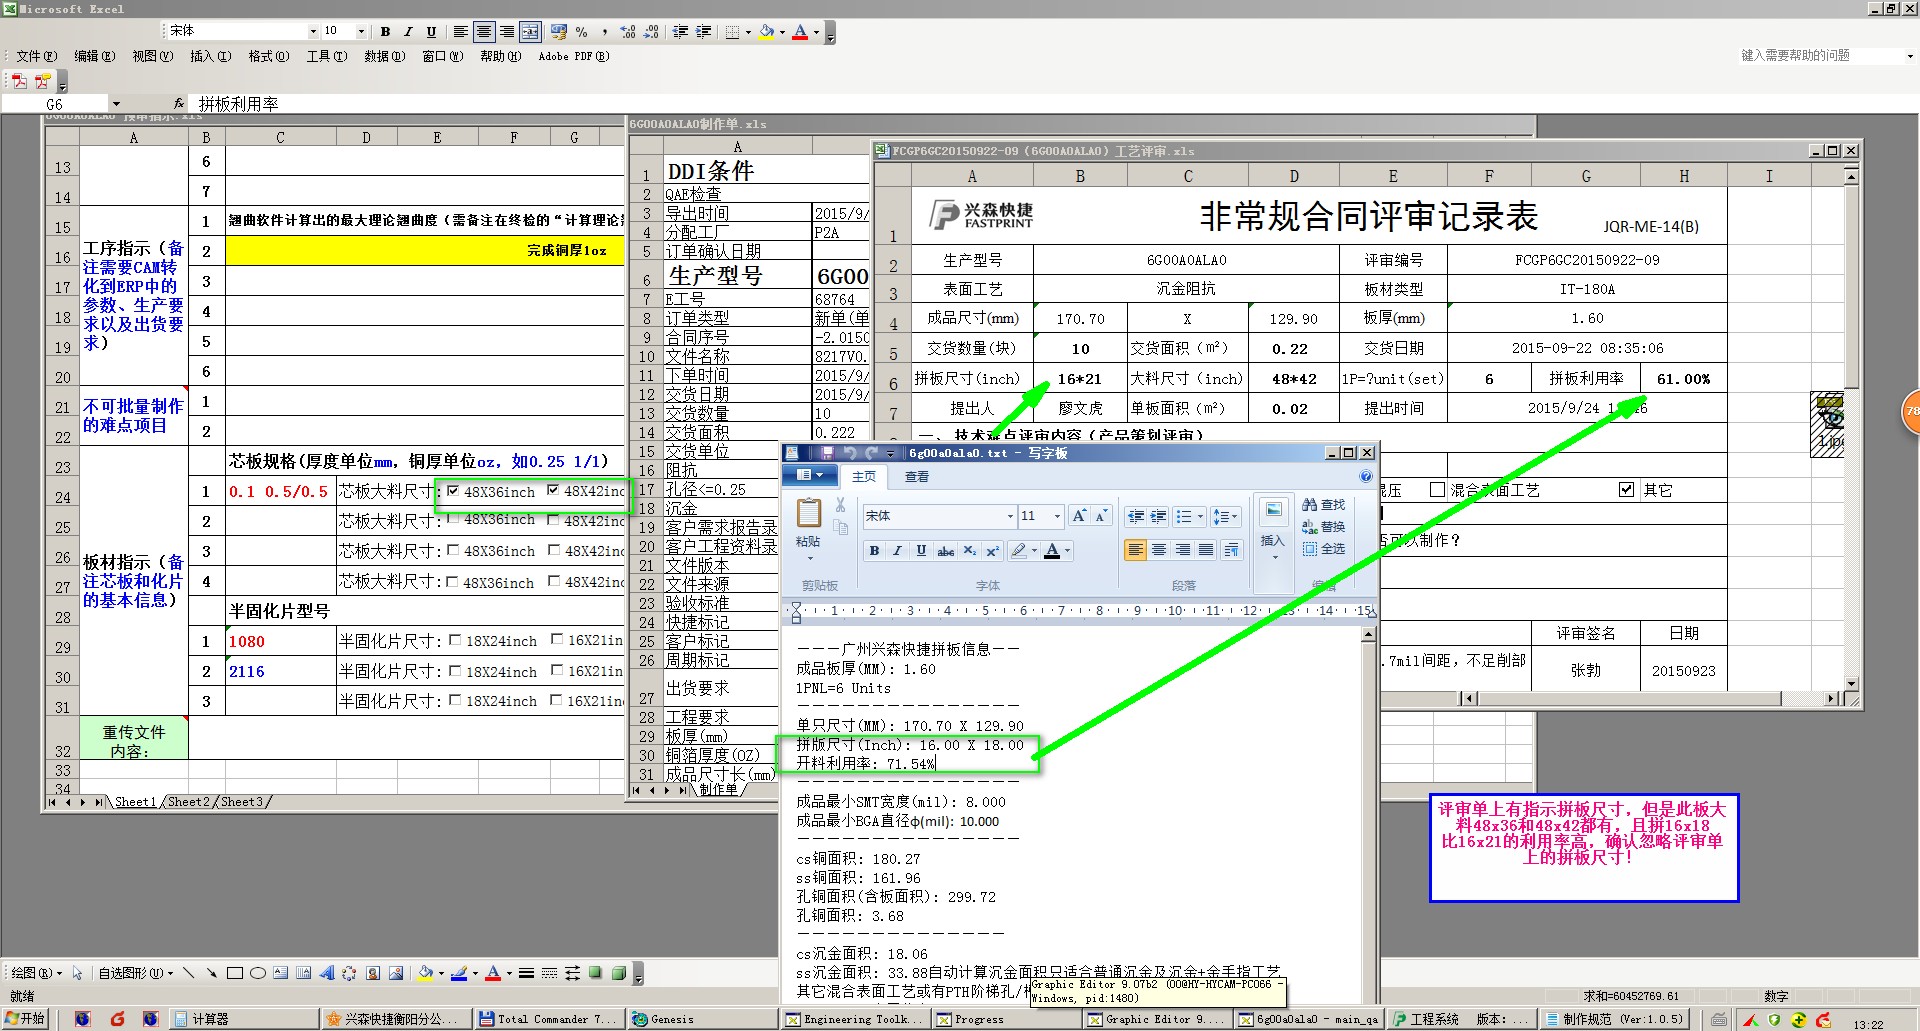1920x1031 pixels.
Task: Switch to Sheet2 tab in workbook
Action: tap(188, 802)
